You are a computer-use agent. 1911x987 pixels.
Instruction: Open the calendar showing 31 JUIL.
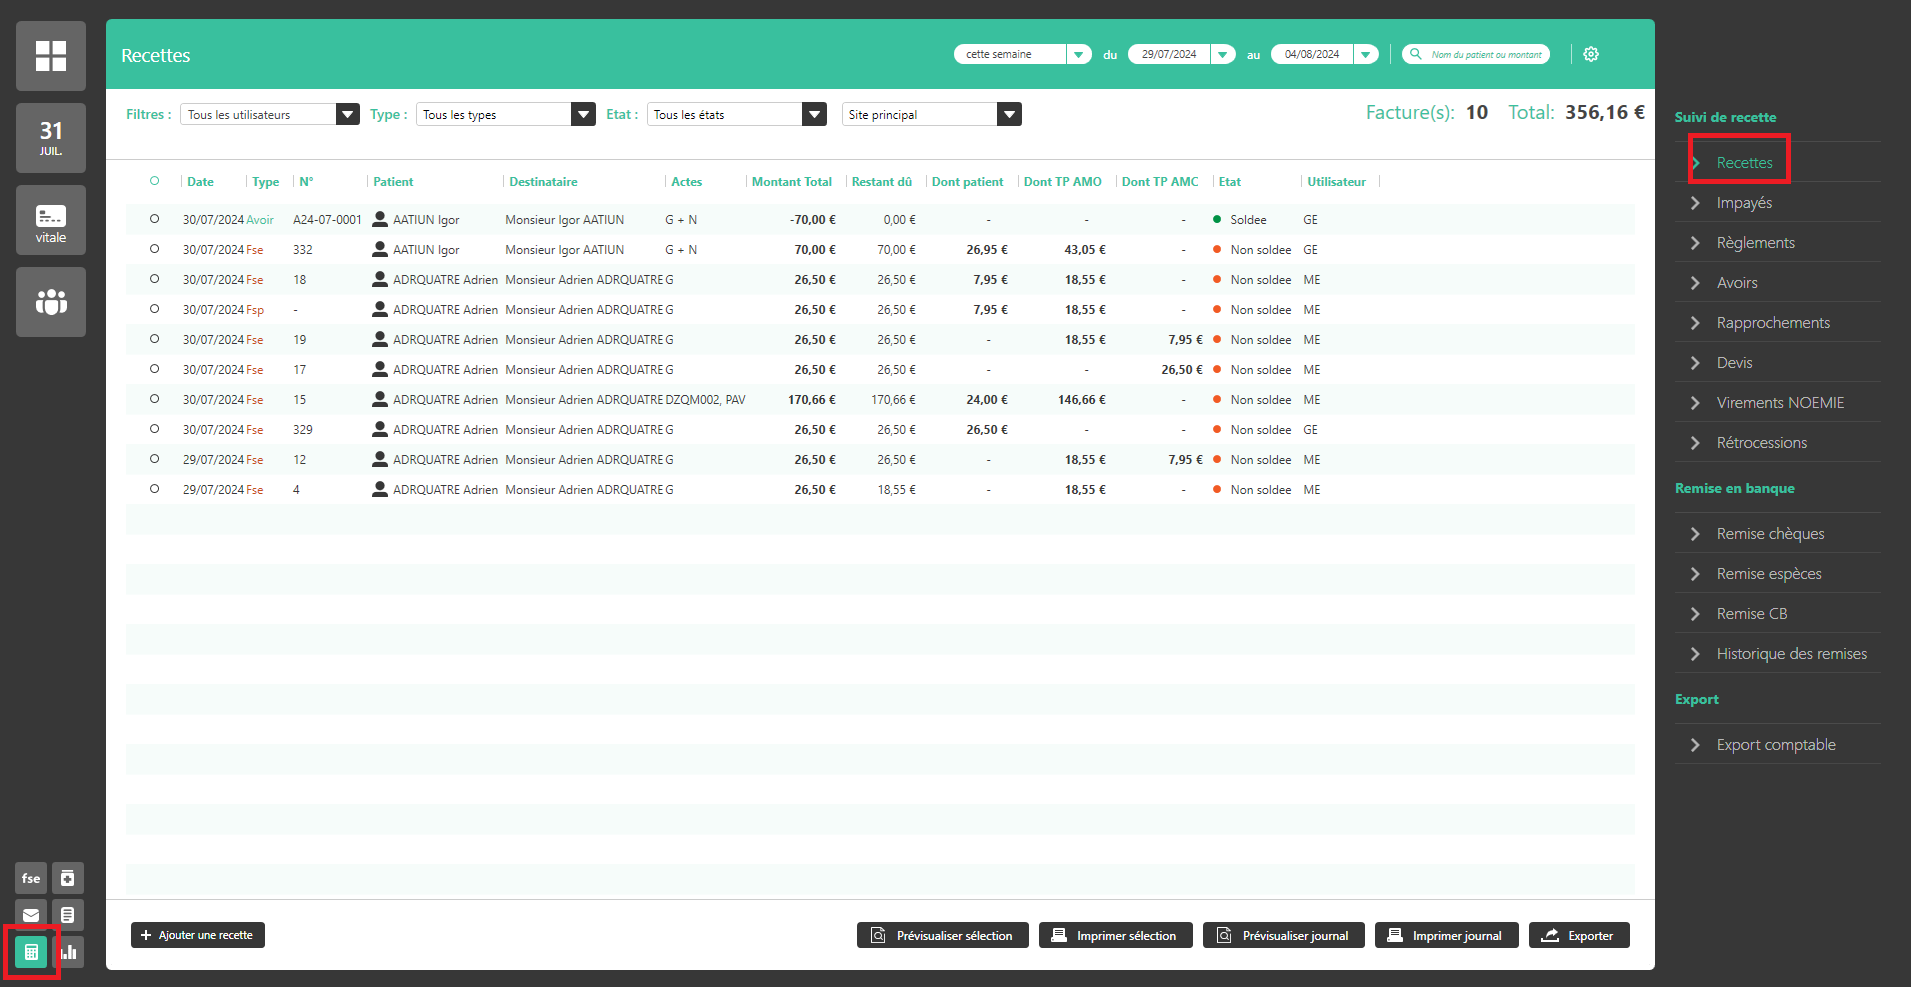click(x=51, y=138)
